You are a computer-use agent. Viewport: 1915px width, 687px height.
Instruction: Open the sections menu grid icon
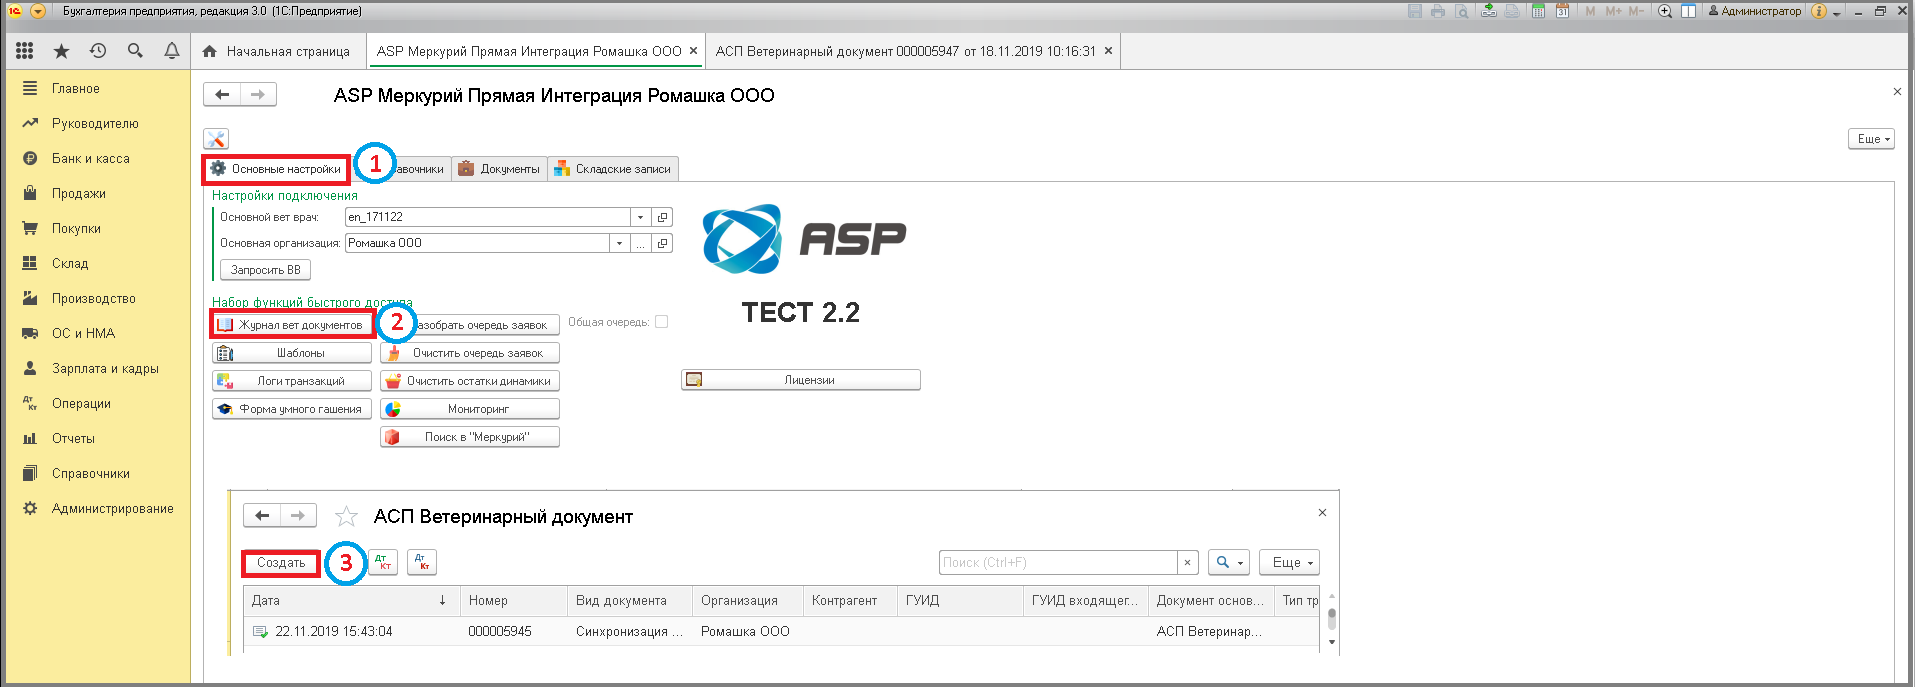tap(25, 51)
